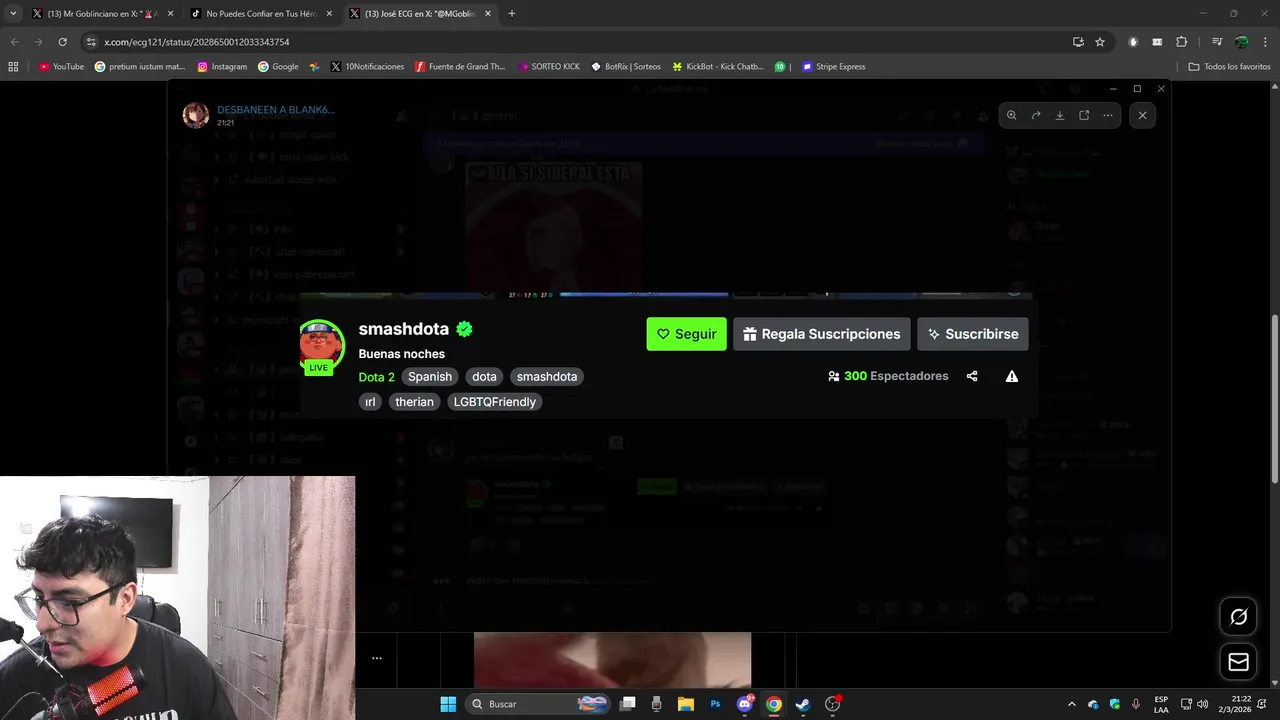Open the Stripe Express bookmark
The image size is (1280, 720).
click(x=834, y=67)
